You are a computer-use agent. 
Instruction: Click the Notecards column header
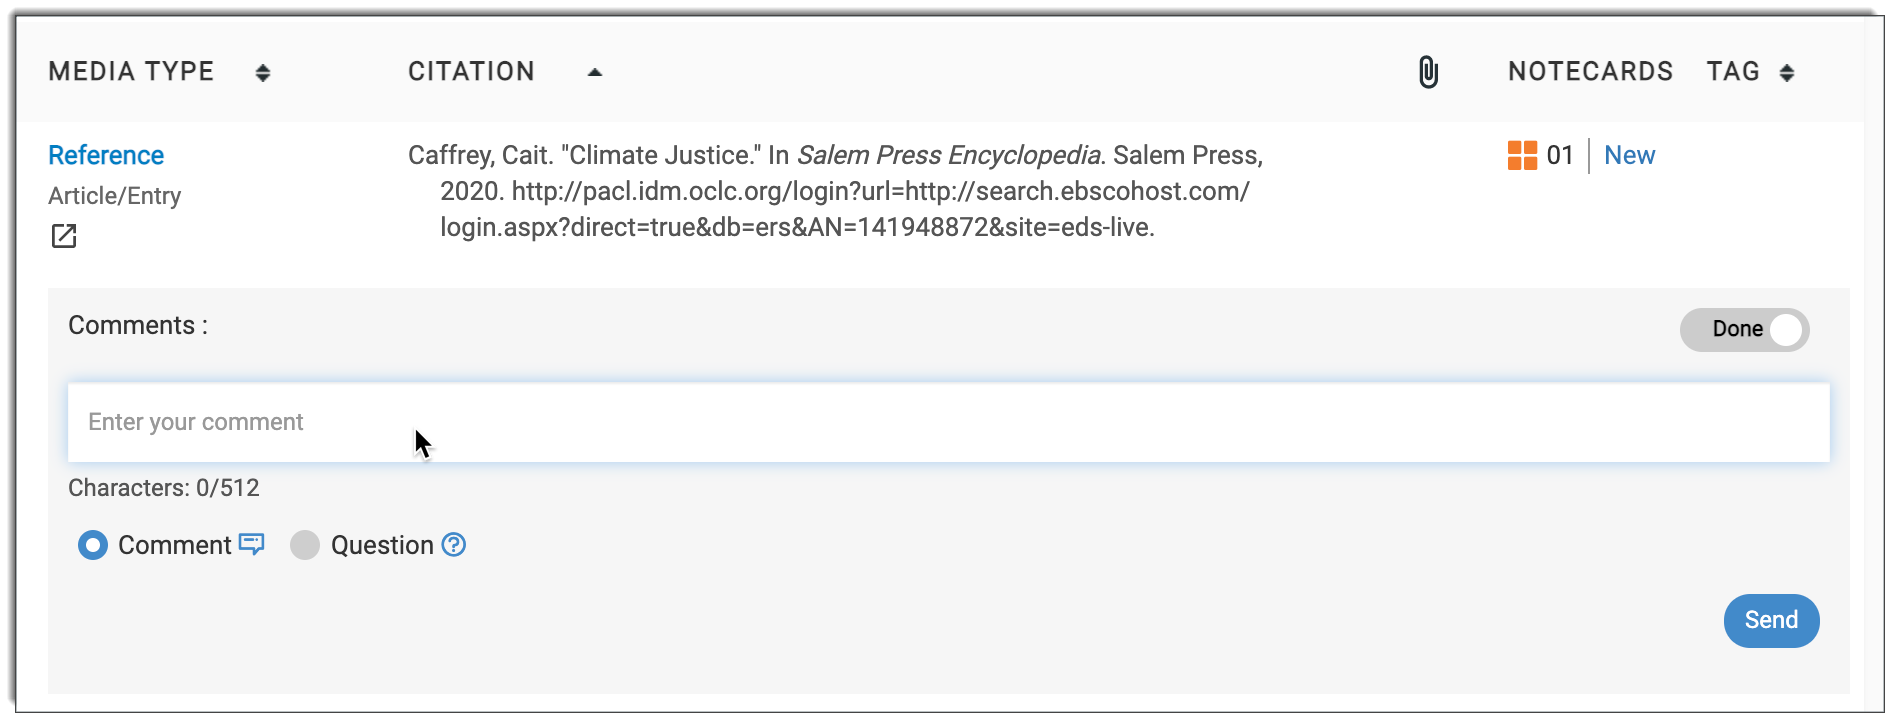[1590, 72]
